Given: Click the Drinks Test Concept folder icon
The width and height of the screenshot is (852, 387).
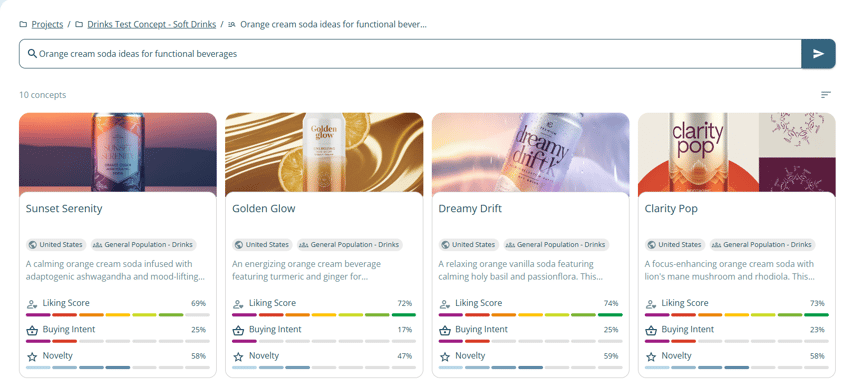Looking at the screenshot, I should click(79, 24).
